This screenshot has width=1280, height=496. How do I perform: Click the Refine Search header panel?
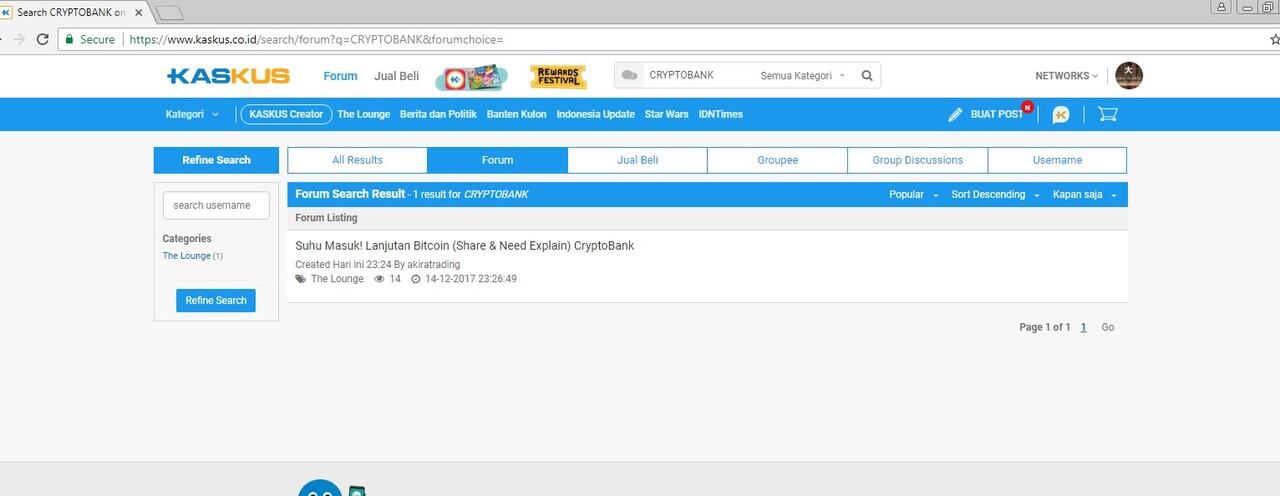[216, 160]
